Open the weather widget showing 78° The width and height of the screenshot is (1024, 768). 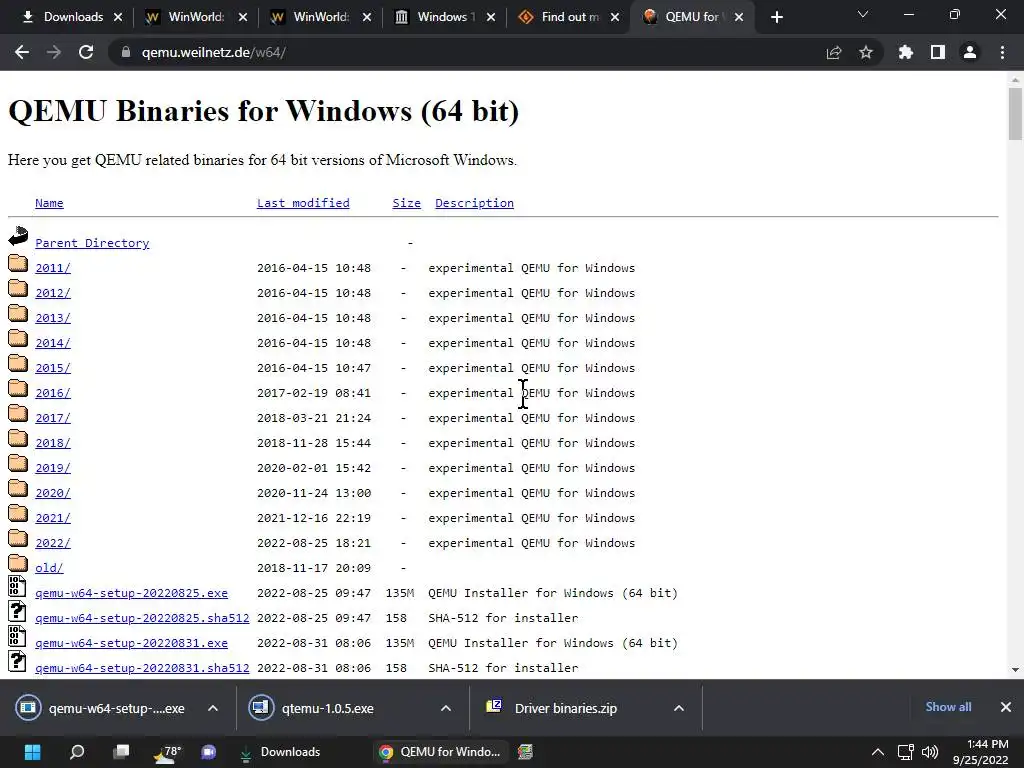(166, 752)
